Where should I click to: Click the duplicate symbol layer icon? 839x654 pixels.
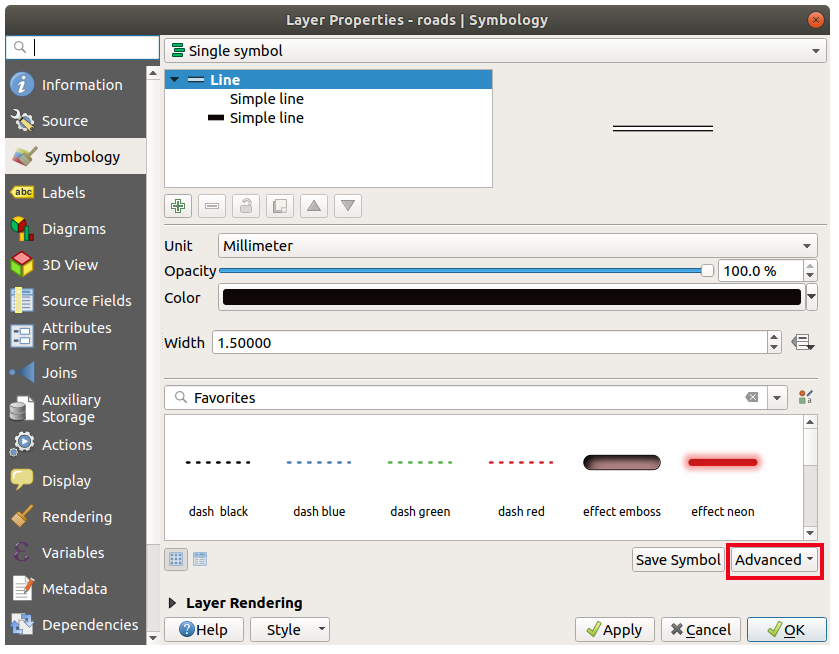280,206
